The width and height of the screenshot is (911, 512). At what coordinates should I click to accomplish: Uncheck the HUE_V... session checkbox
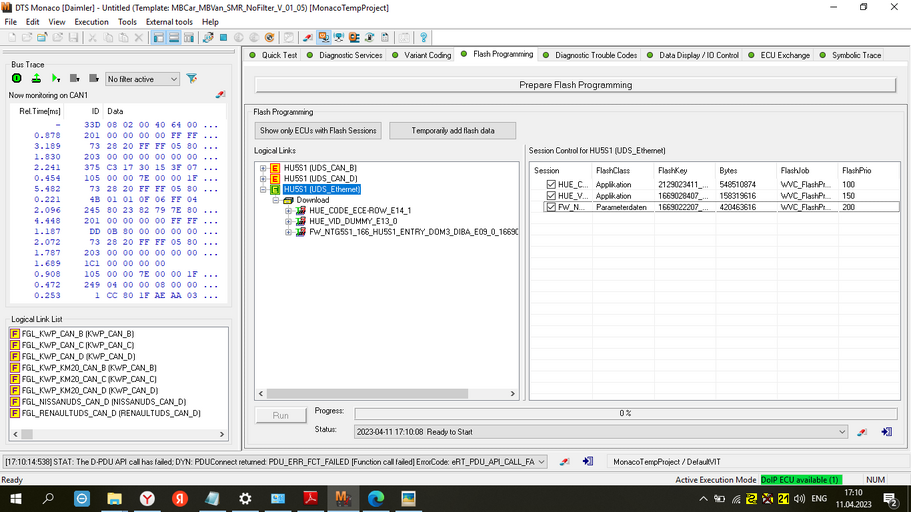pyautogui.click(x=551, y=196)
